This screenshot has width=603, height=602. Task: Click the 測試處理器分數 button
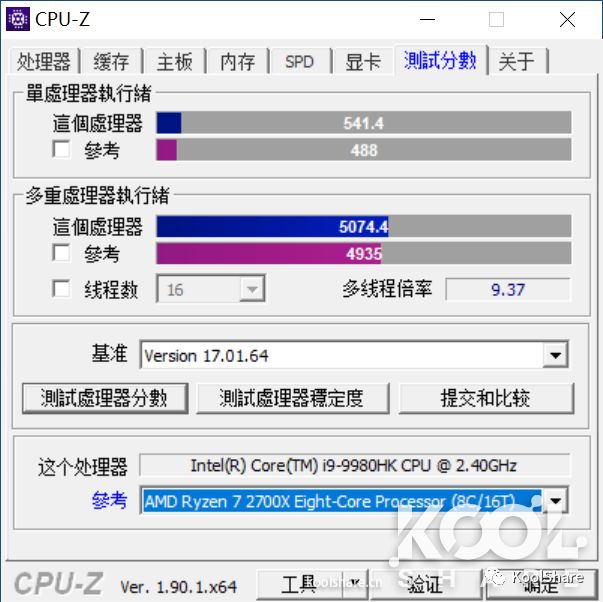tap(105, 398)
